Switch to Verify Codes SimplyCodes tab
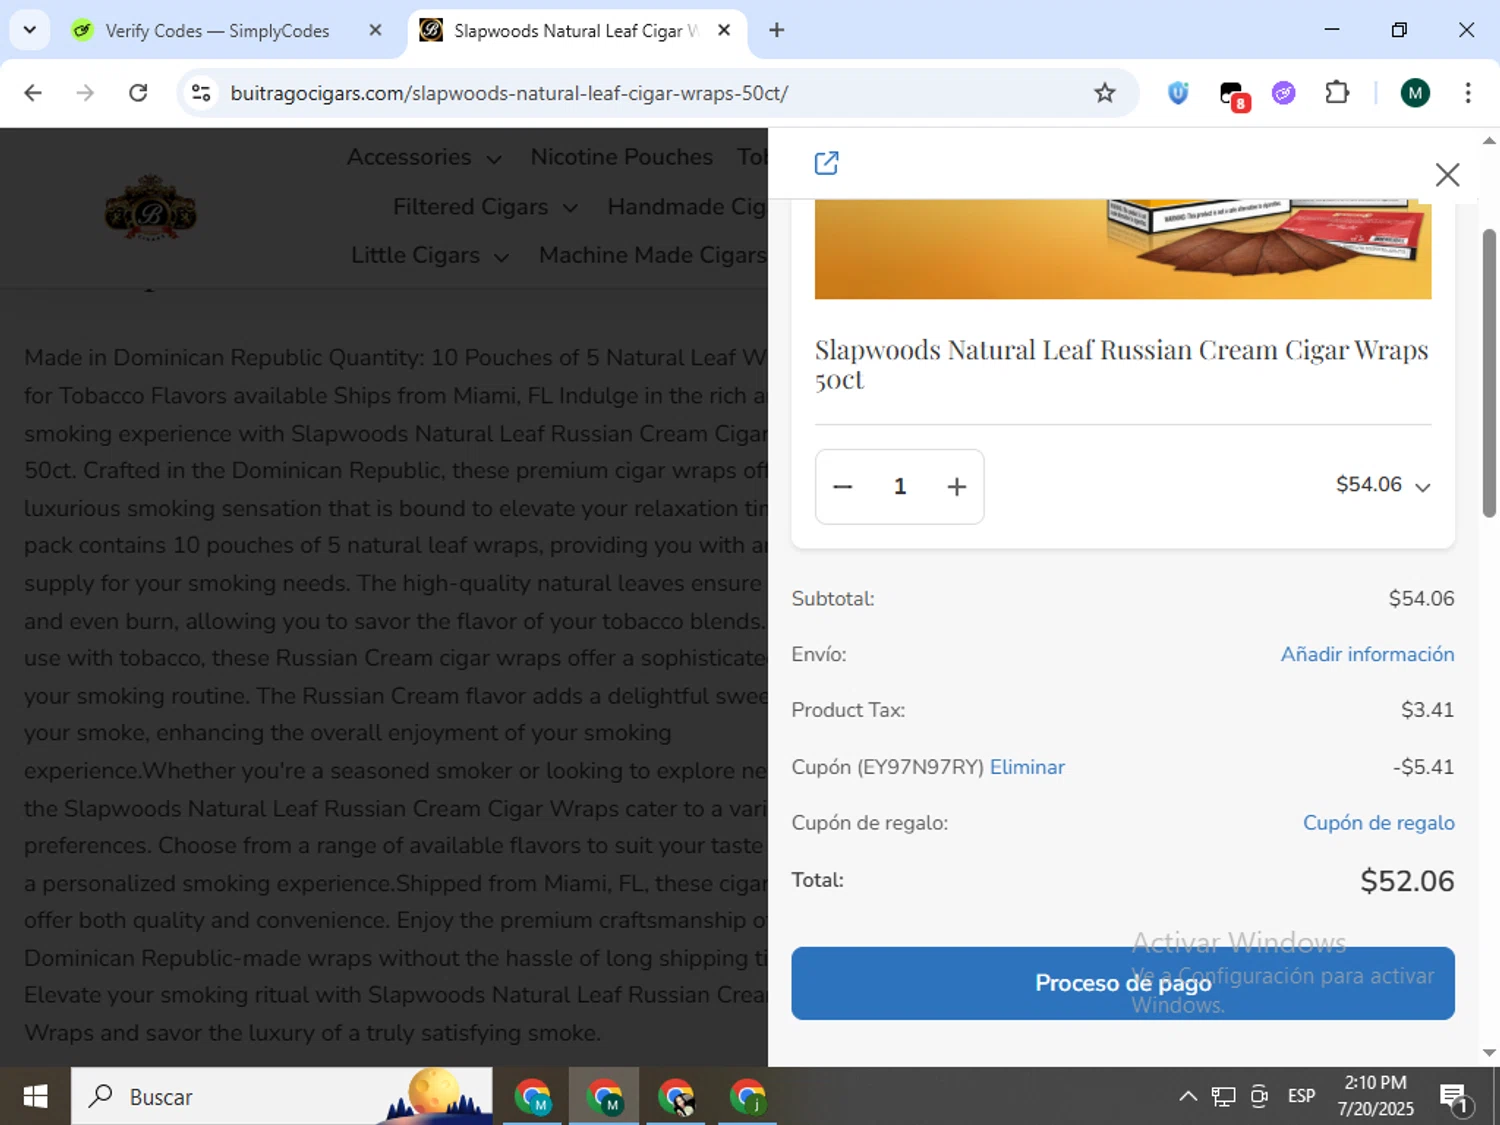Screen dimensions: 1500x1125 [217, 31]
